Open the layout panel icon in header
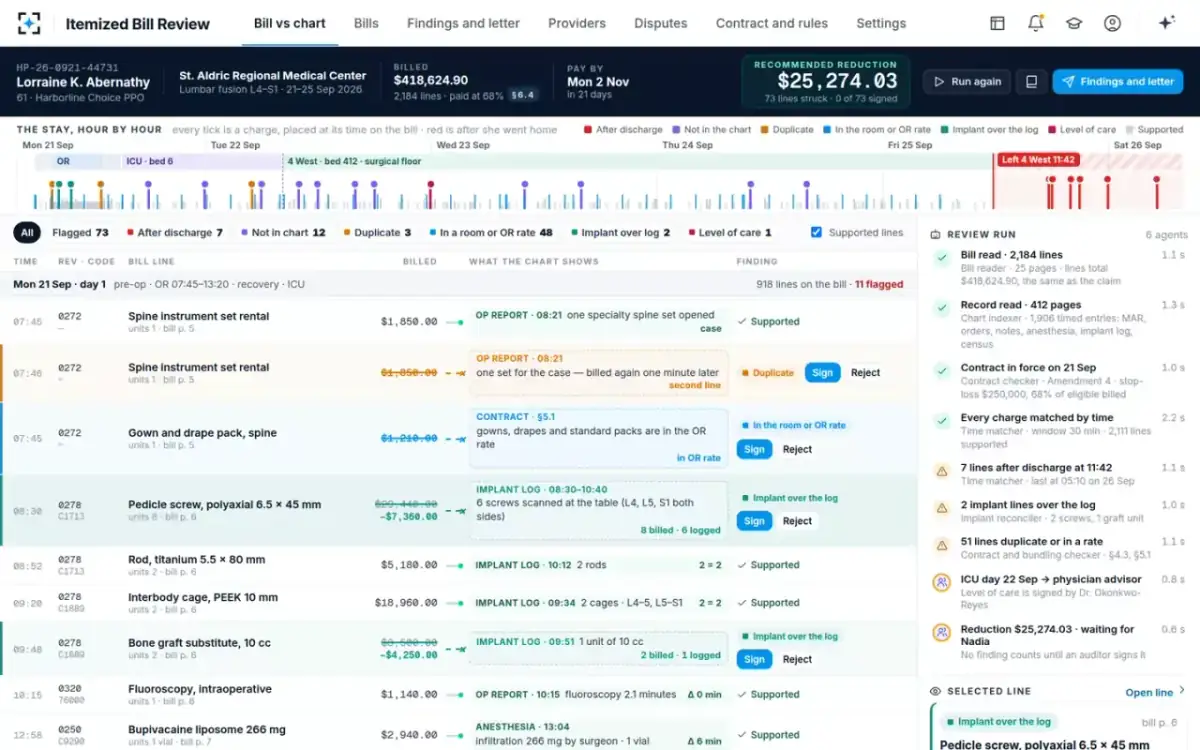Viewport: 1200px width, 750px height. click(x=997, y=23)
